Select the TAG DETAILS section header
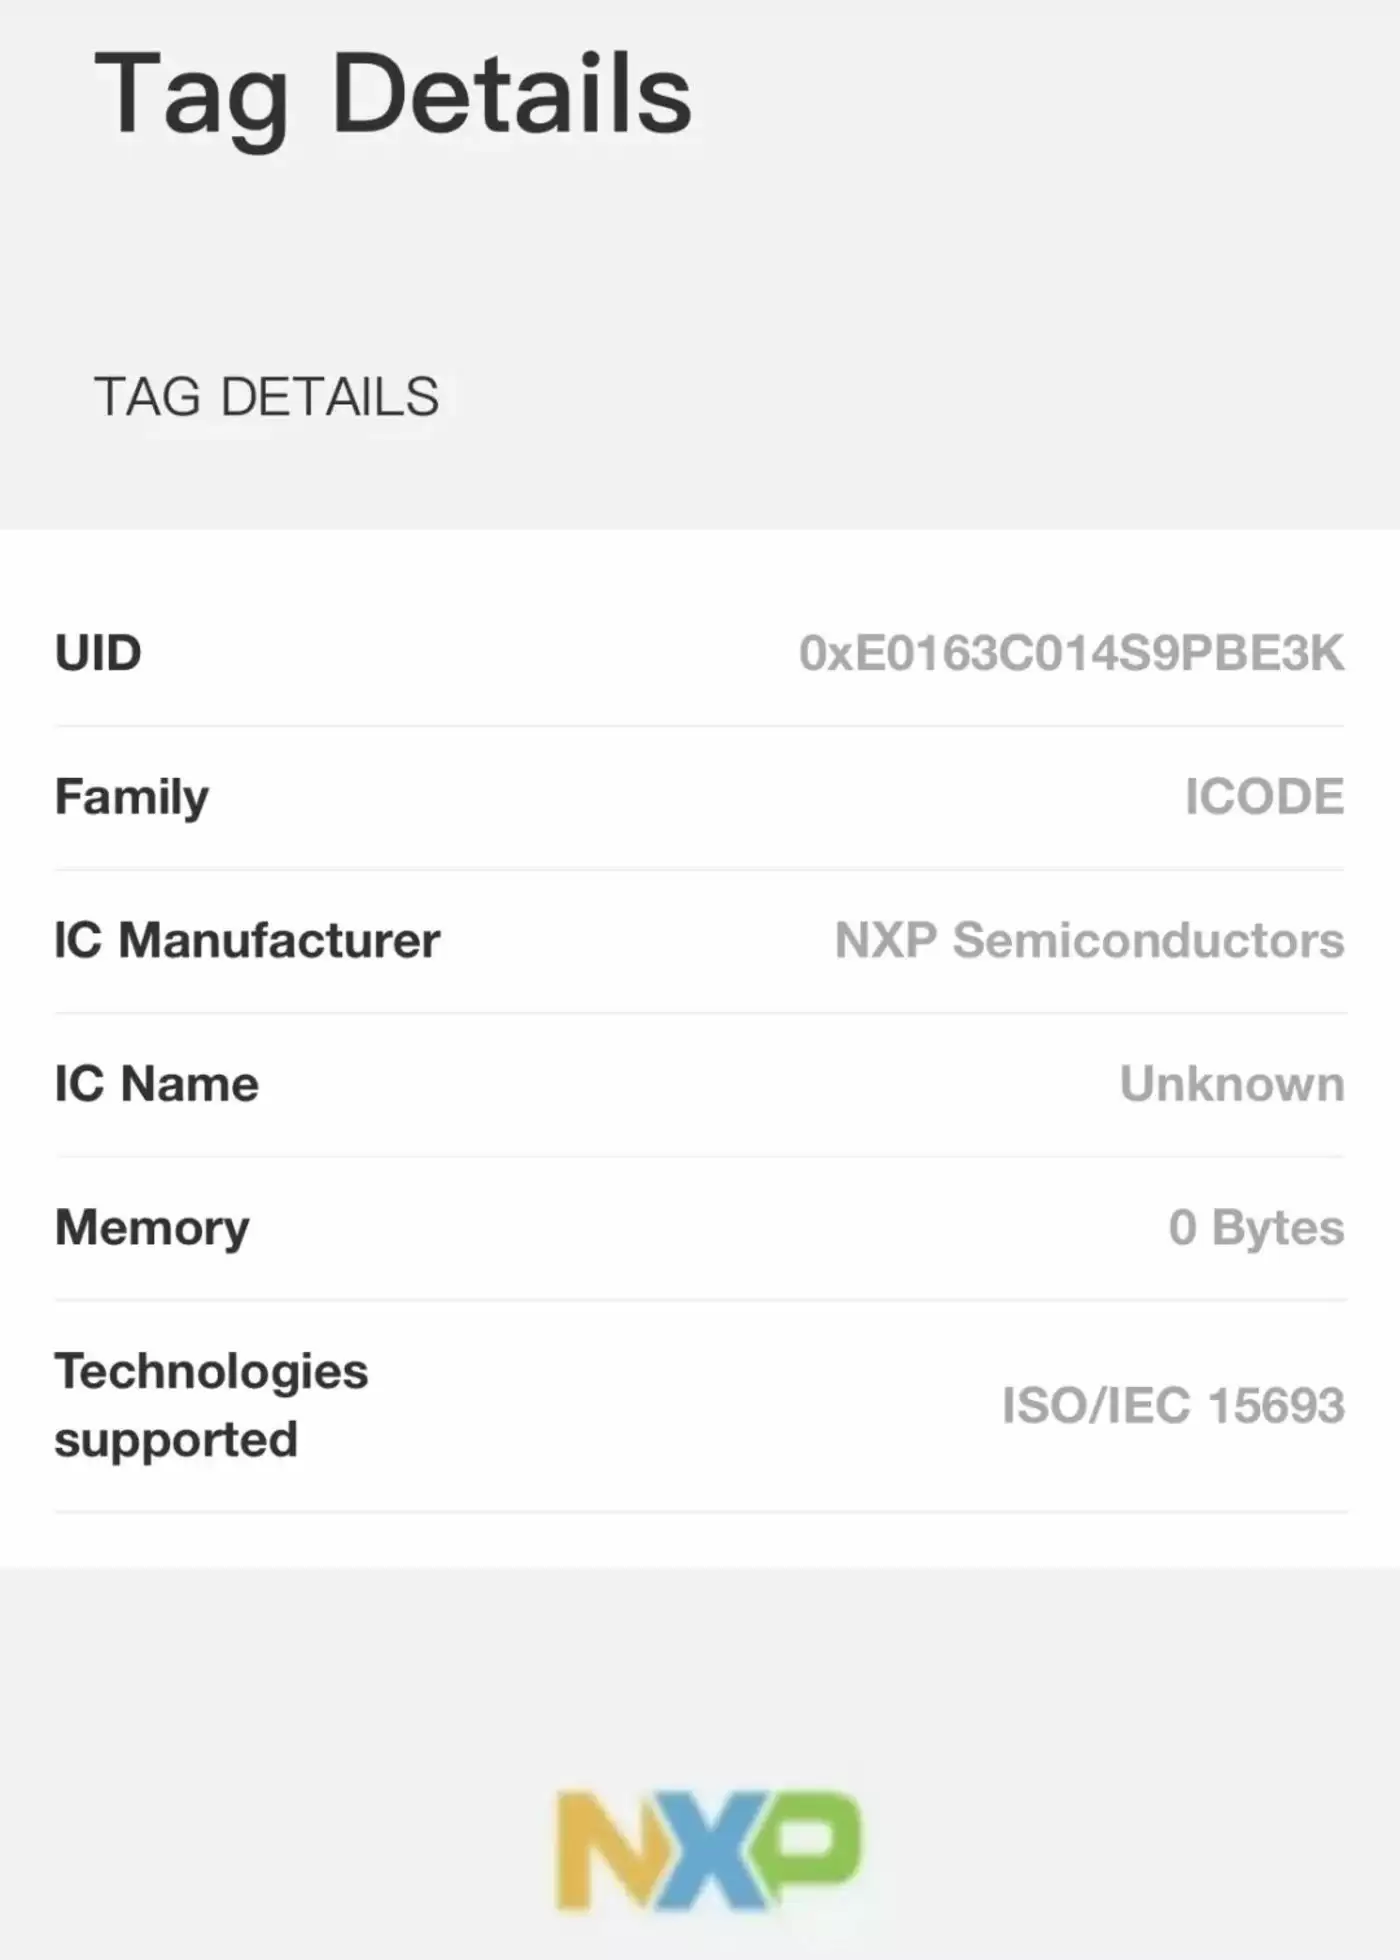The image size is (1400, 1960). click(x=266, y=396)
